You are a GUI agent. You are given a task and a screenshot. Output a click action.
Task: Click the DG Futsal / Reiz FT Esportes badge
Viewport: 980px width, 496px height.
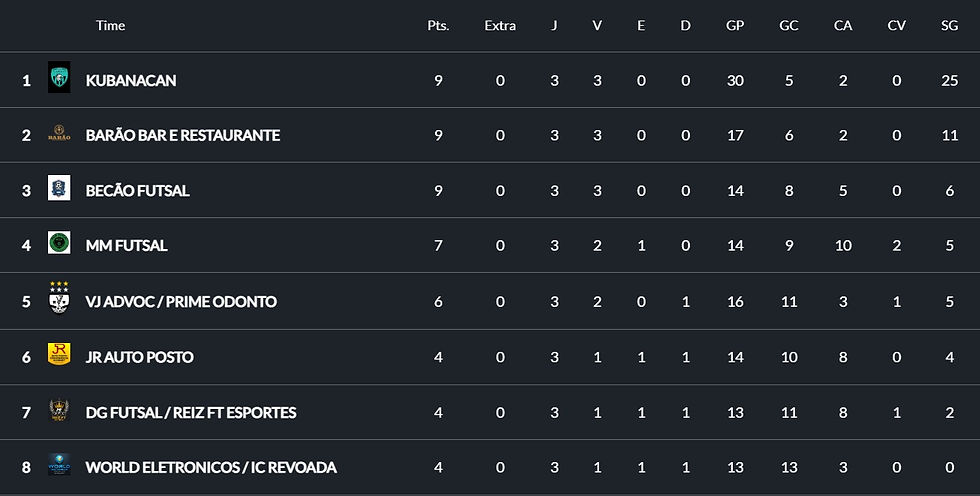[x=59, y=411]
